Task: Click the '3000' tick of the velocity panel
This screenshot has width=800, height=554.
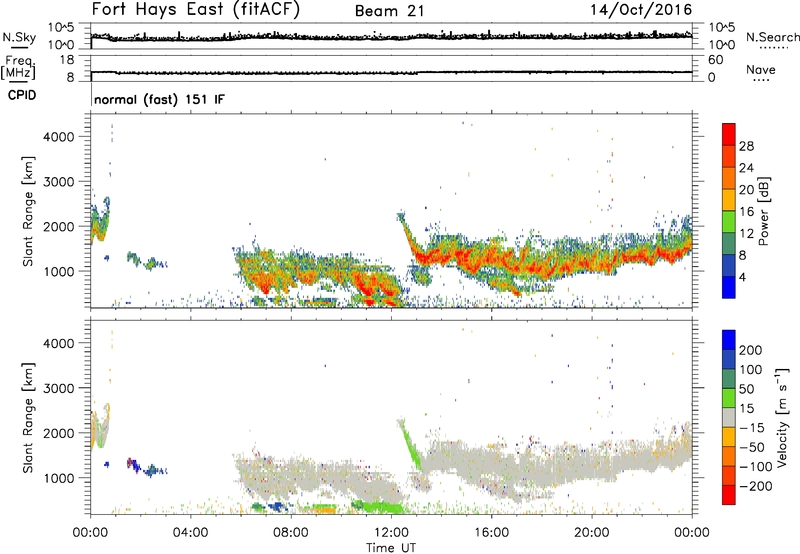Action: (59, 388)
